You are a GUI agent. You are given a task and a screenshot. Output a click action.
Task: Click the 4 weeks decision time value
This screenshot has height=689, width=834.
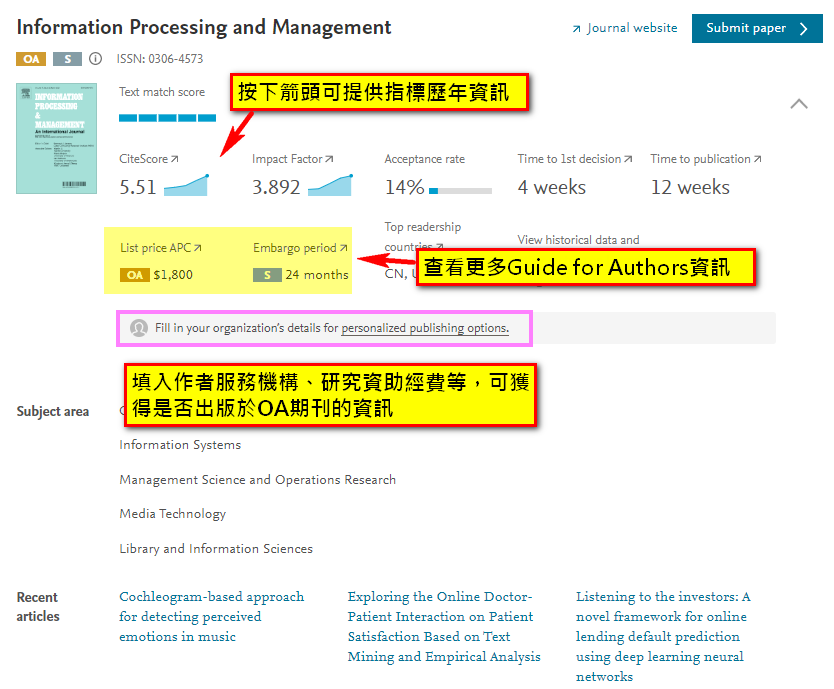pyautogui.click(x=552, y=187)
